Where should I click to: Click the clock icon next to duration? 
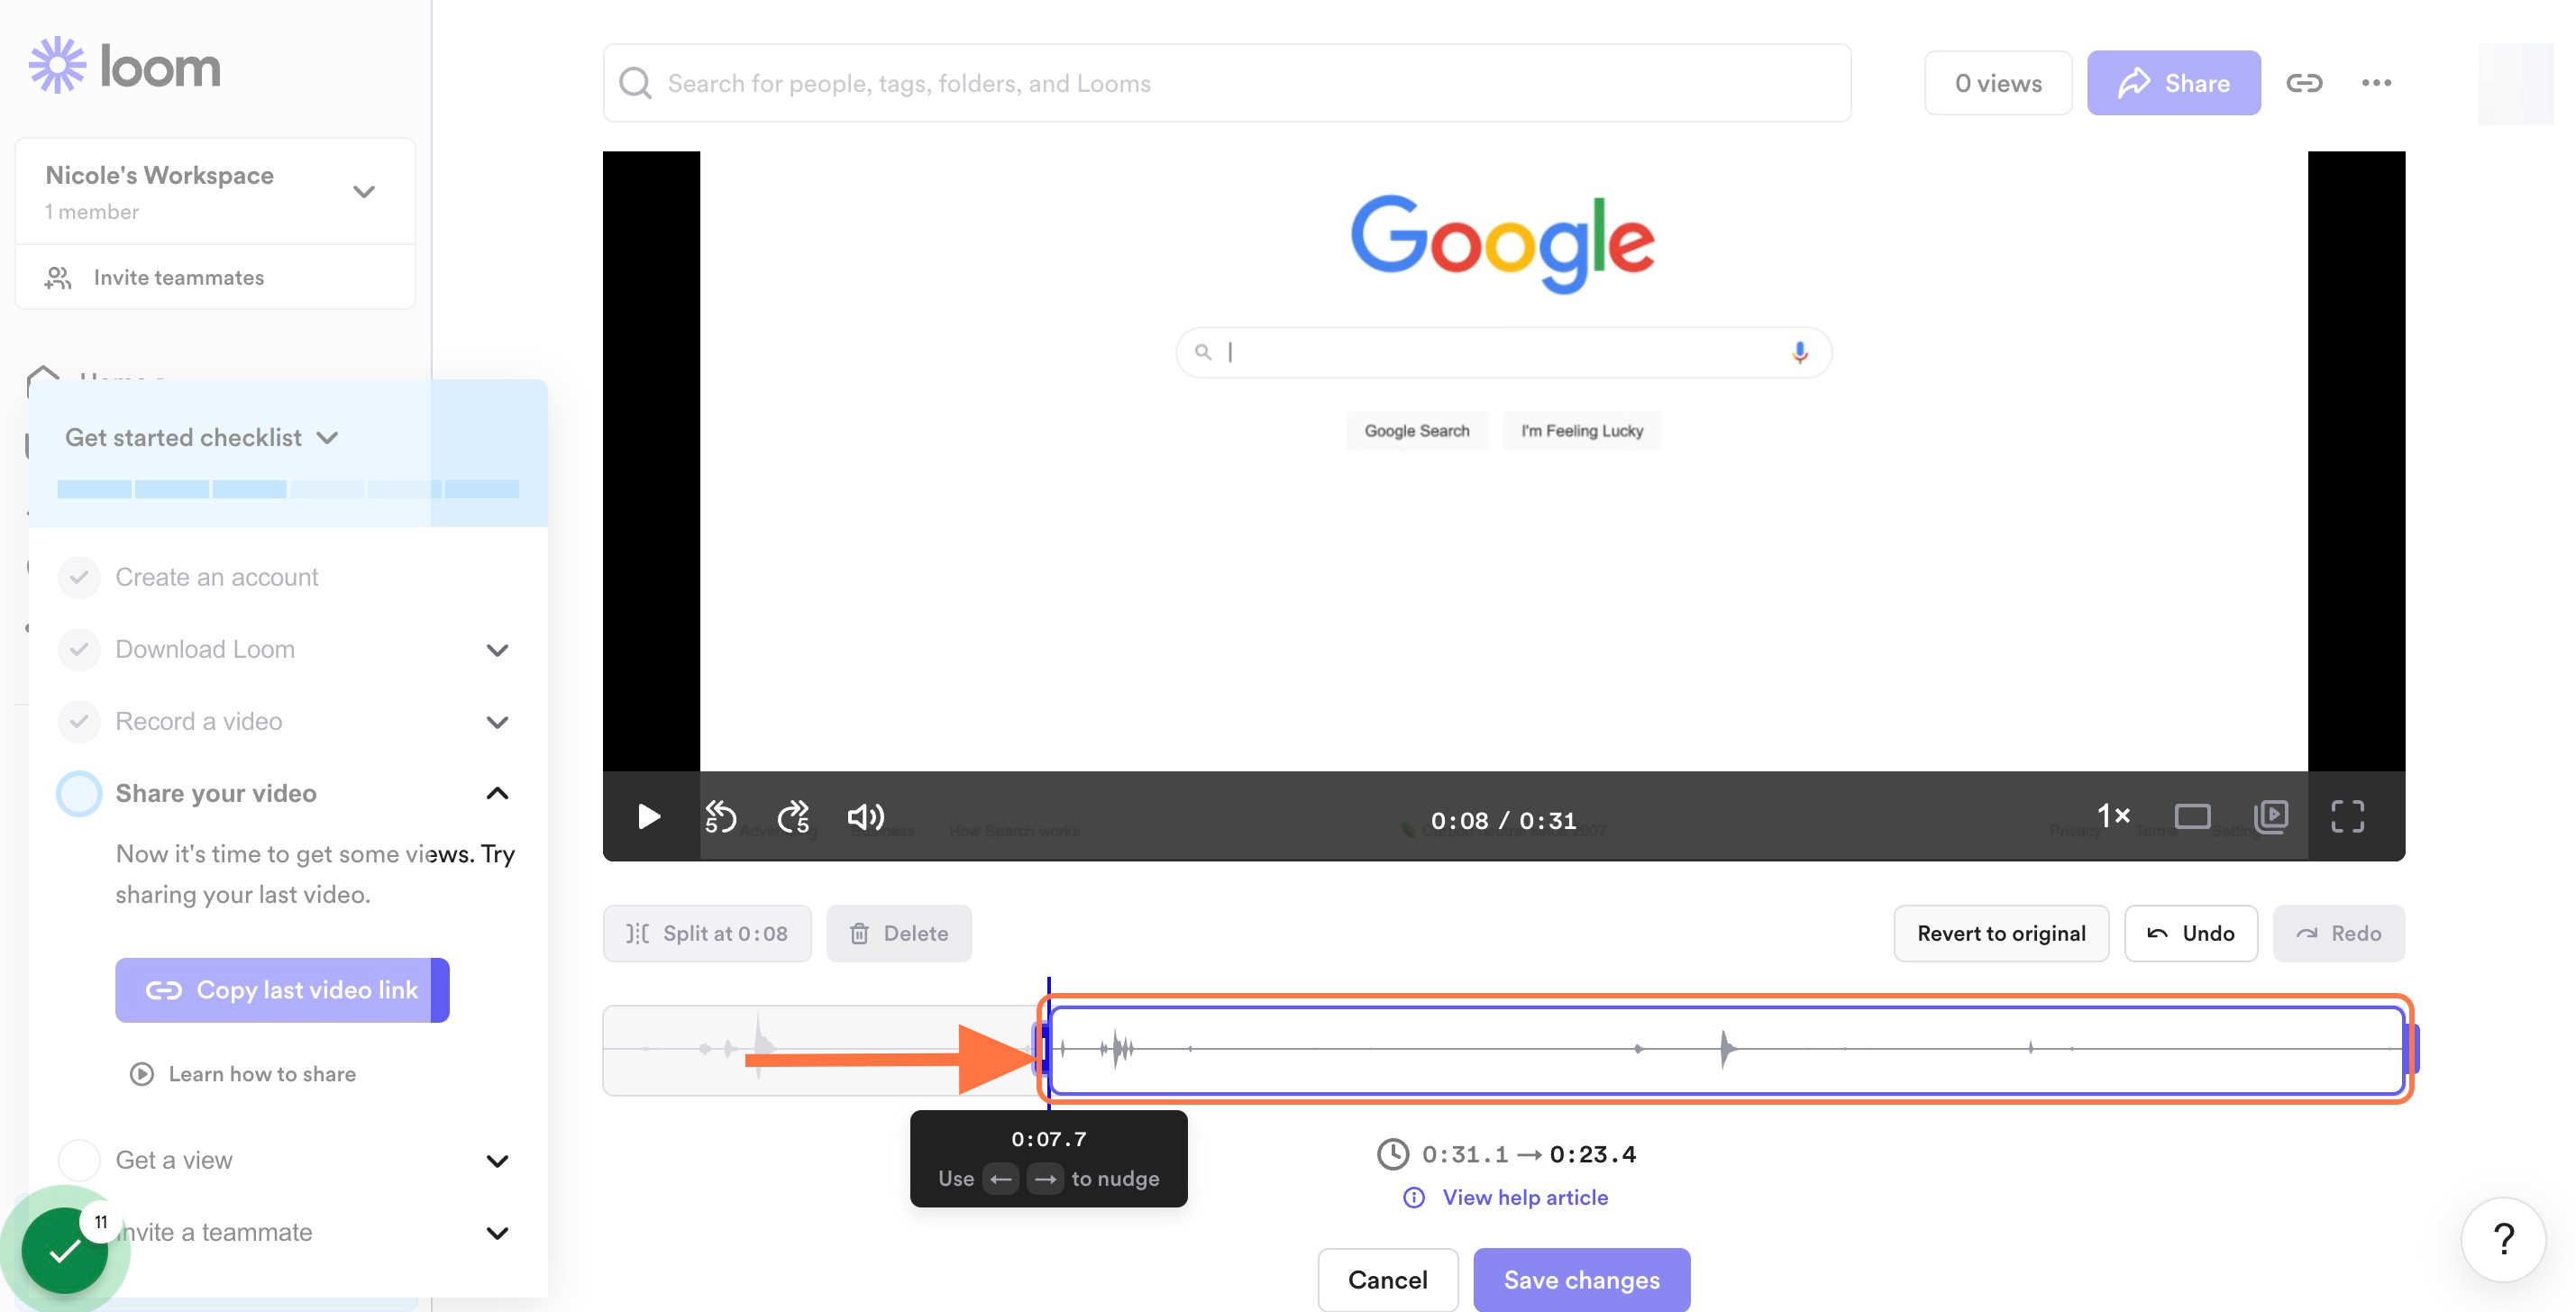[1392, 1154]
